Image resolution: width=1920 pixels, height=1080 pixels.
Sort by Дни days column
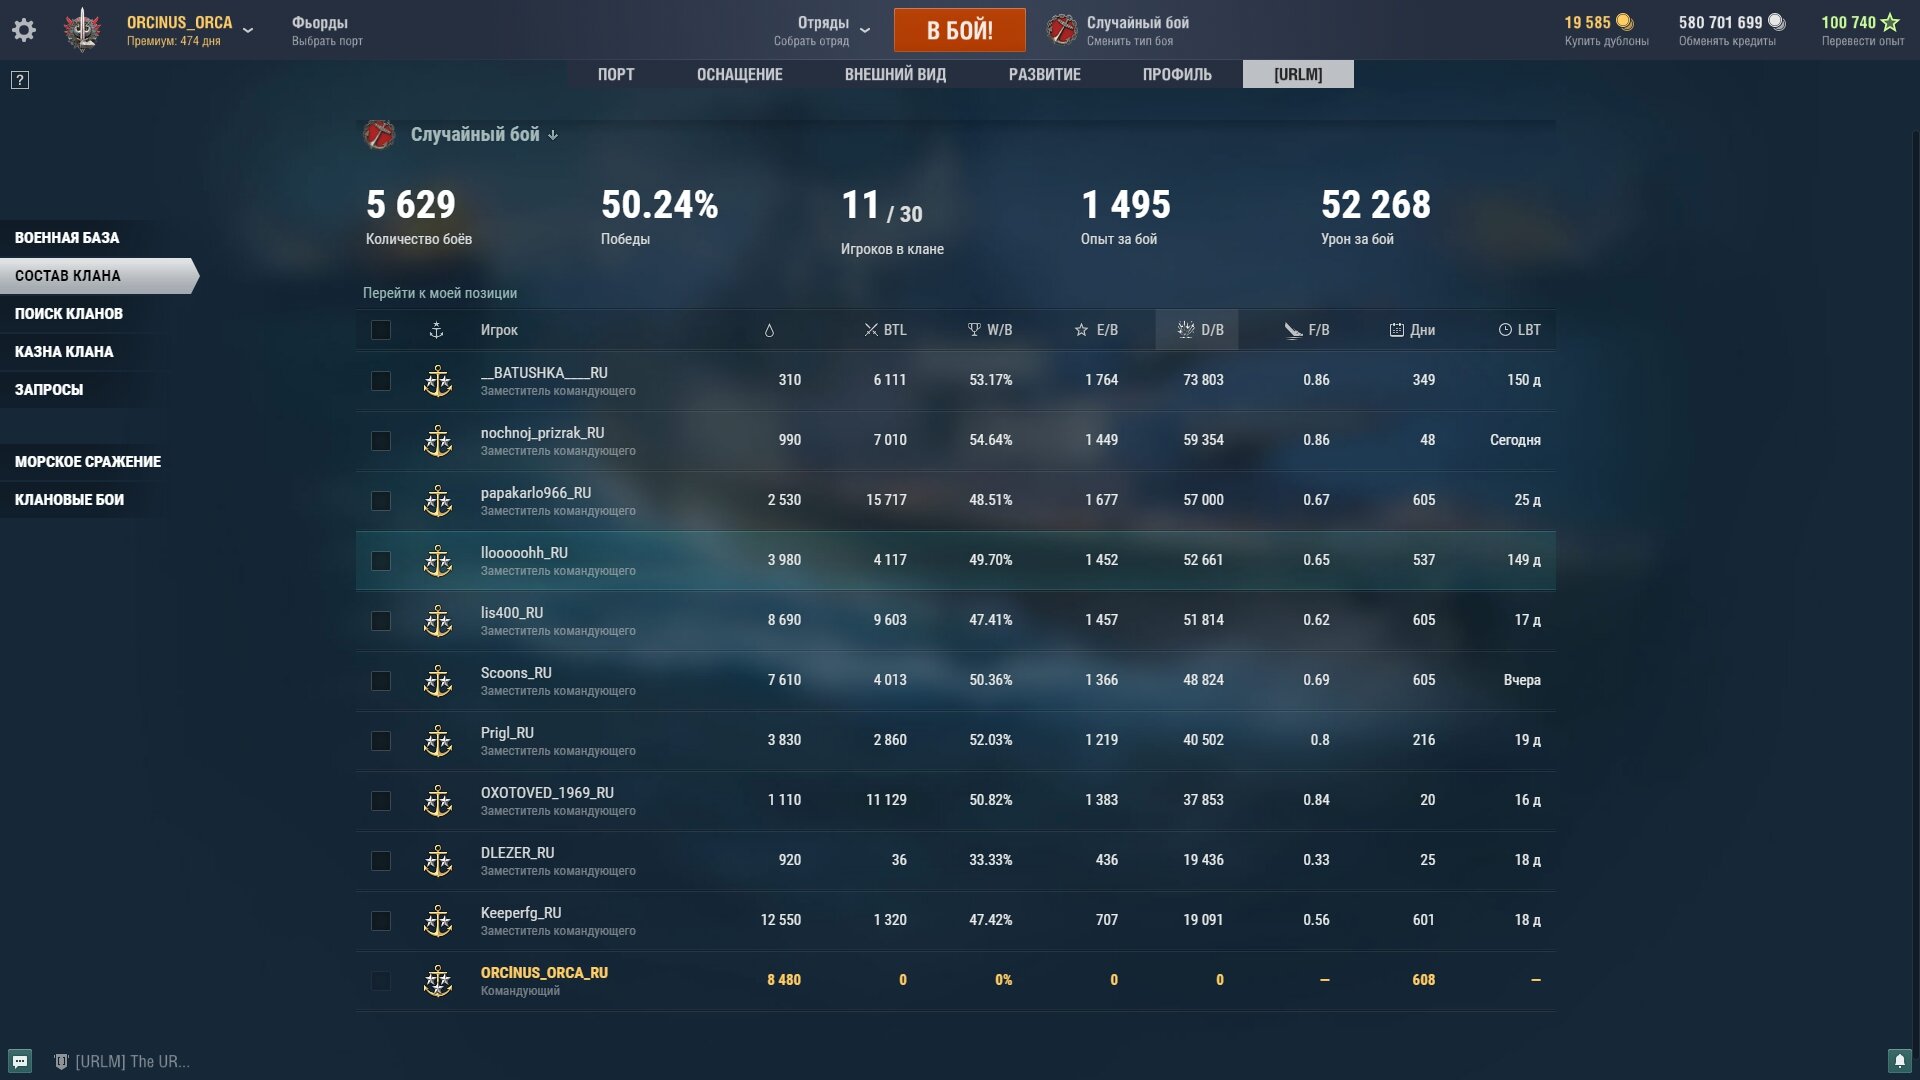click(x=1412, y=330)
